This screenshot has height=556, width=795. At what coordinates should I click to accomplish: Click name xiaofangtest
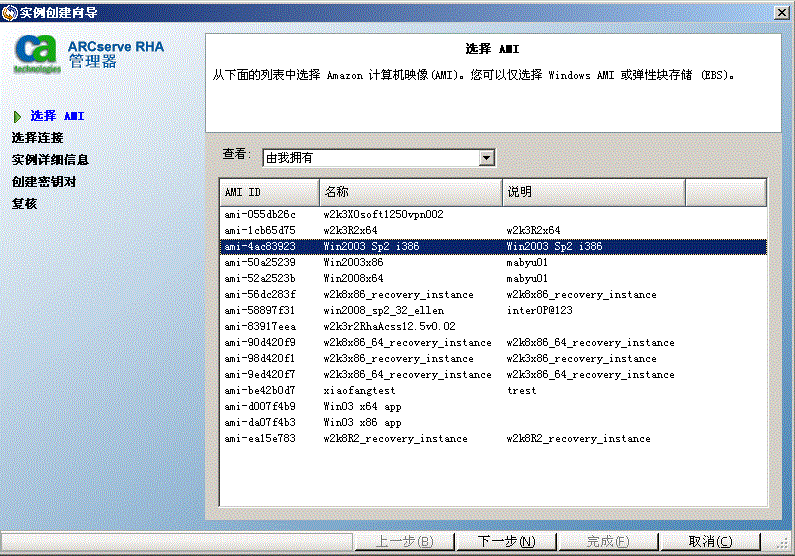click(359, 391)
